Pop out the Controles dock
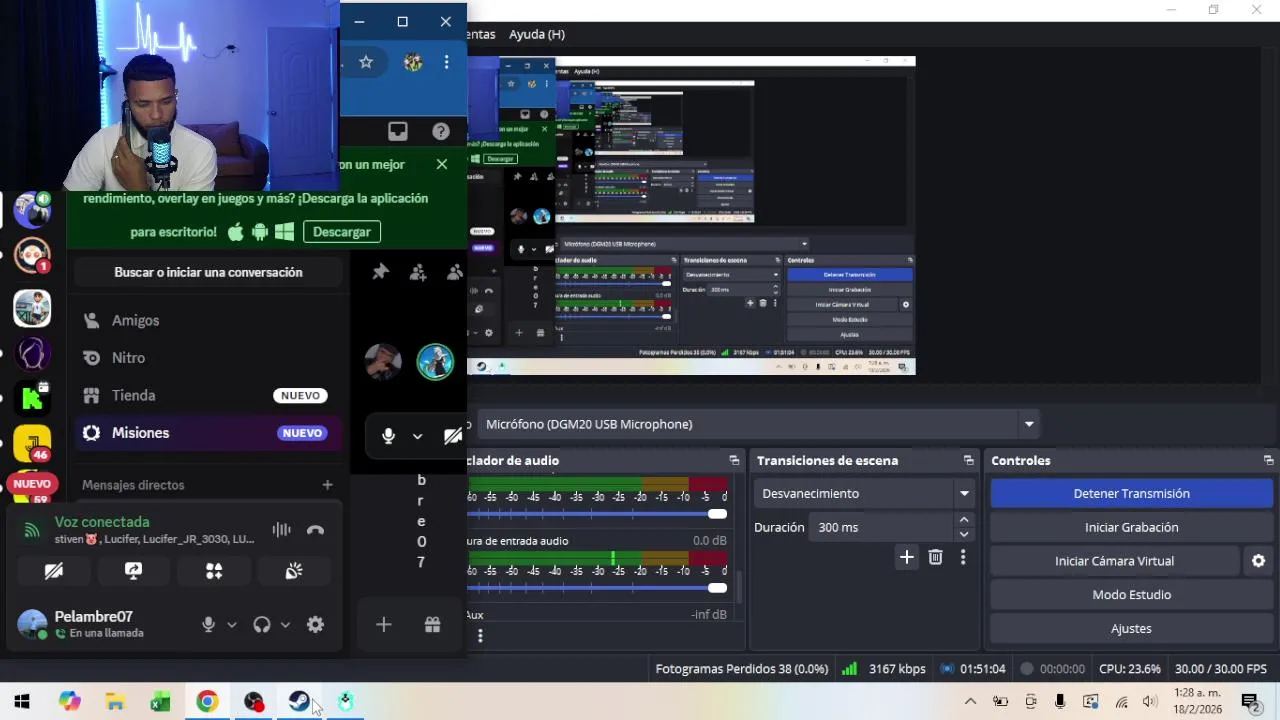 click(1268, 461)
